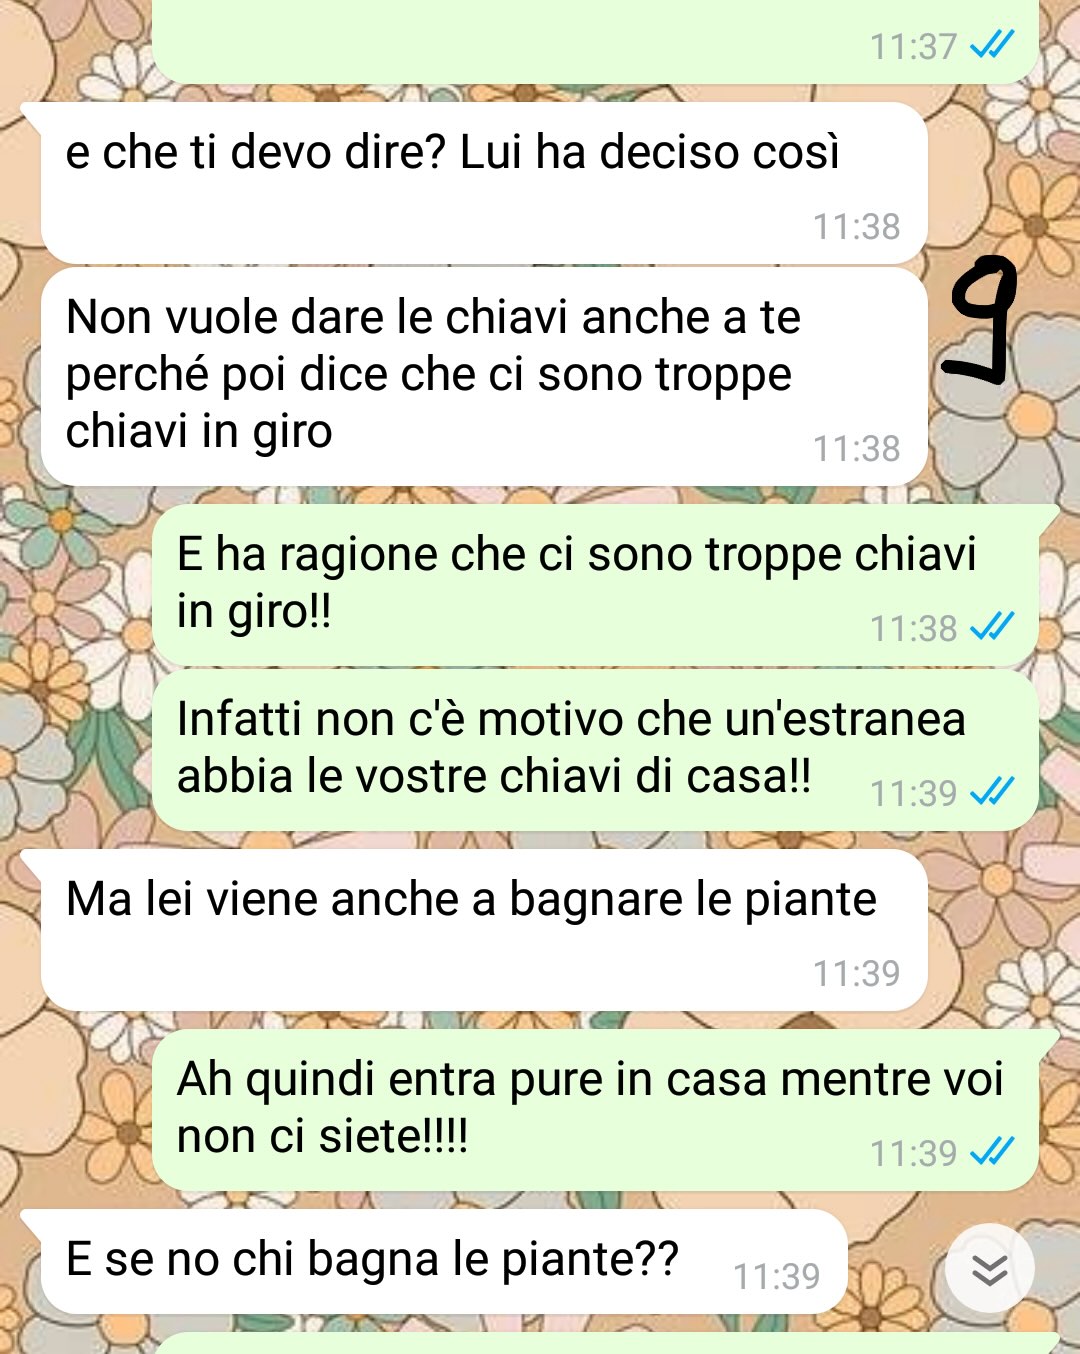This screenshot has height=1354, width=1080.
Task: Select message 'Ah quindi entra pure in casa'
Action: 596,1110
